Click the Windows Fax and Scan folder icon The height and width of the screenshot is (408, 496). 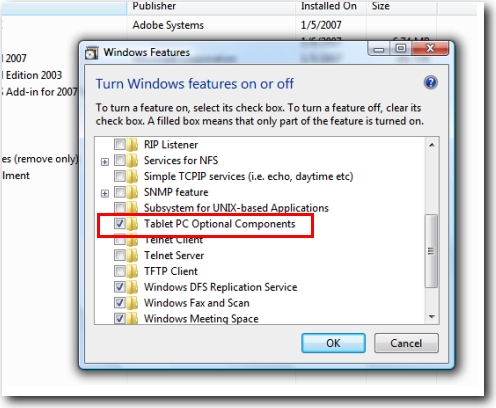132,303
